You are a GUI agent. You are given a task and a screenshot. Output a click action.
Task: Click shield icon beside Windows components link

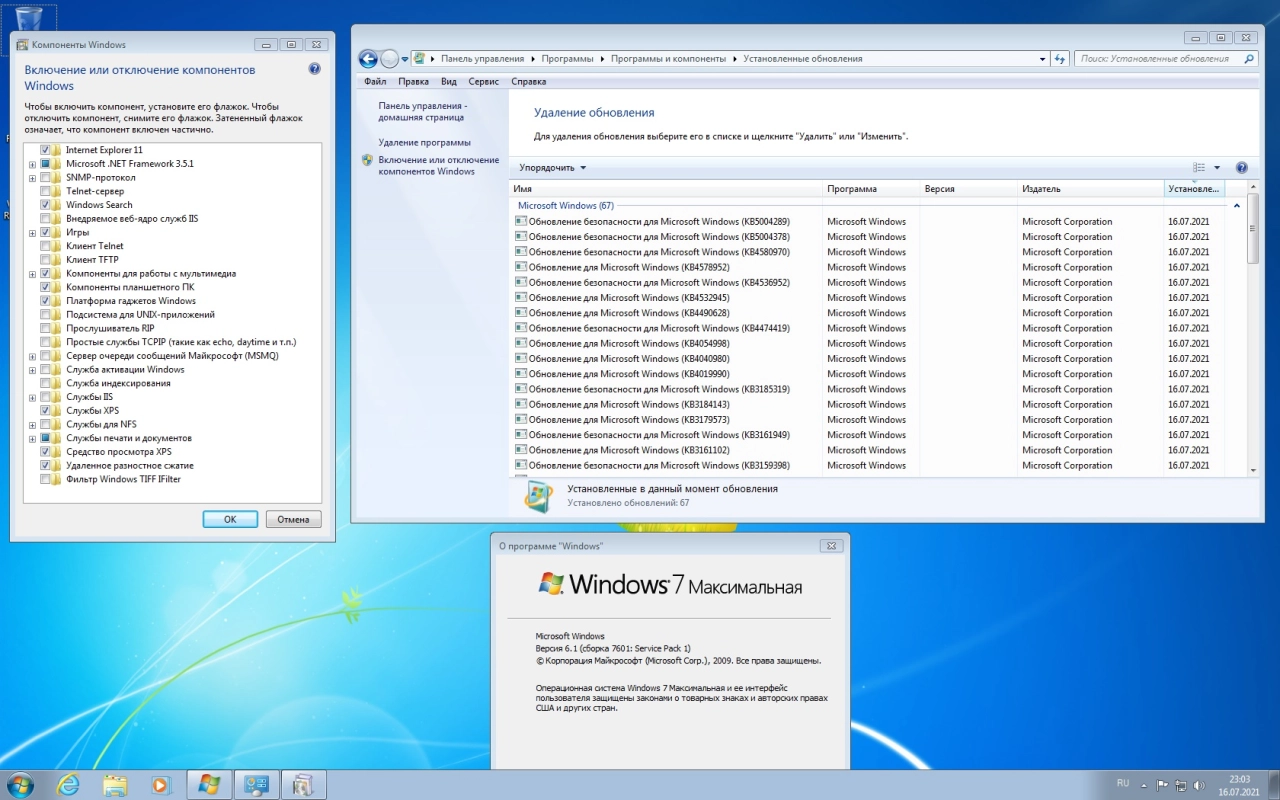[368, 160]
